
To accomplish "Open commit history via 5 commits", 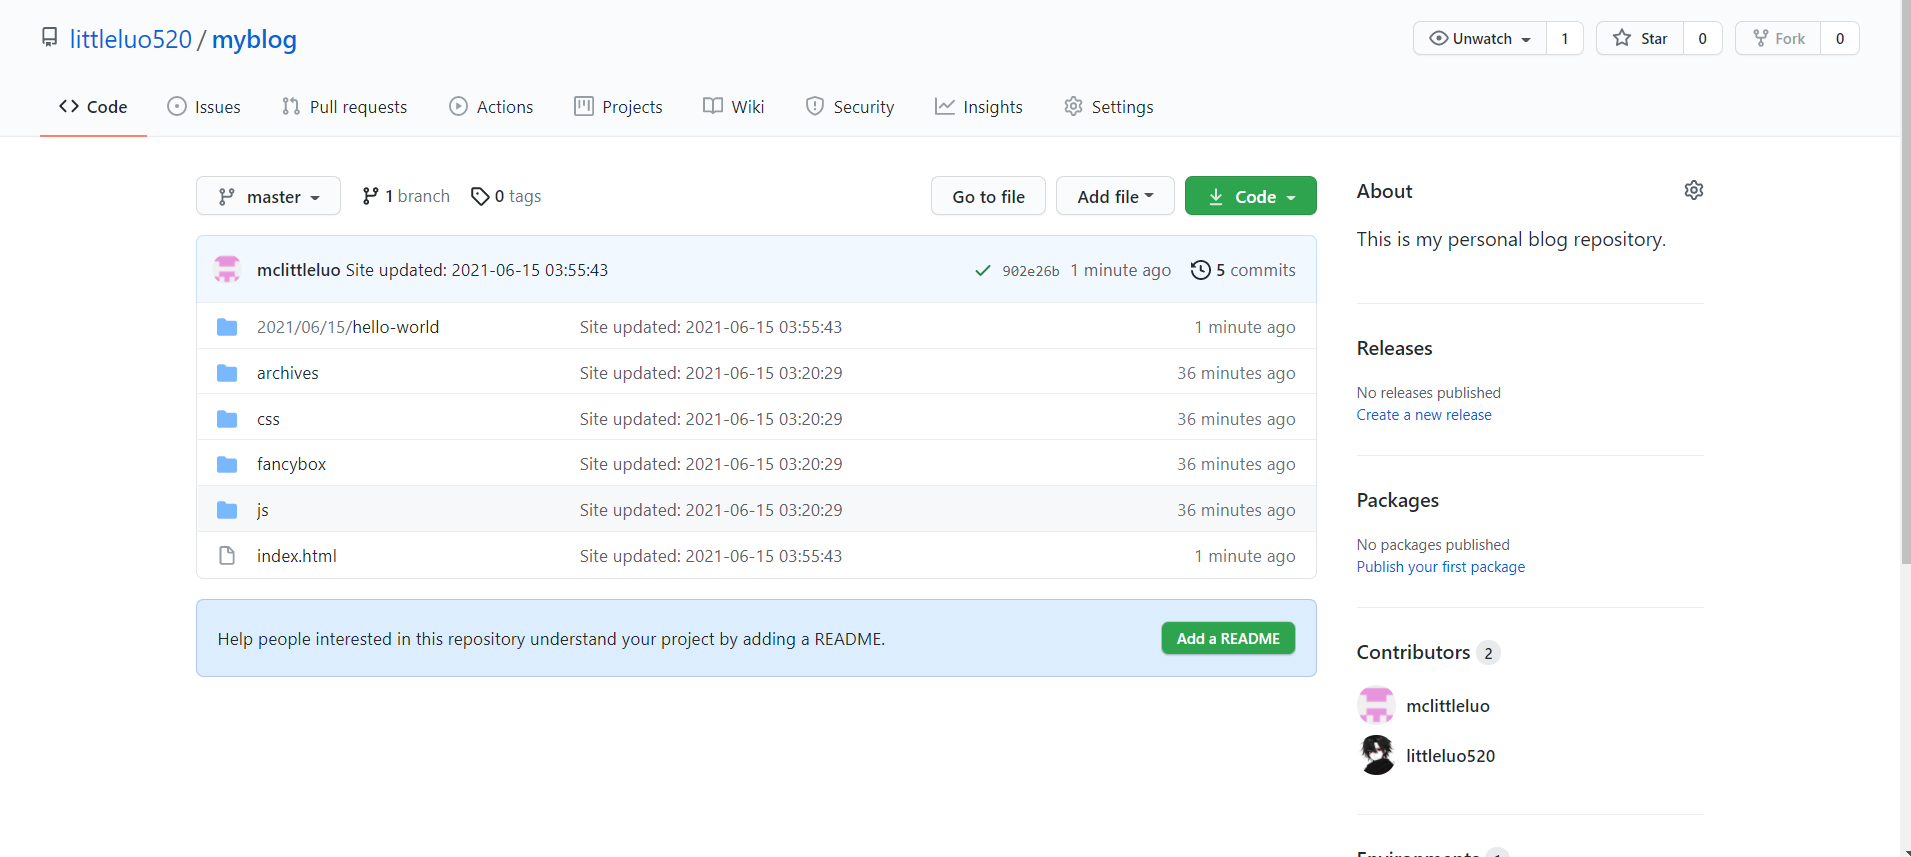I will [1243, 270].
